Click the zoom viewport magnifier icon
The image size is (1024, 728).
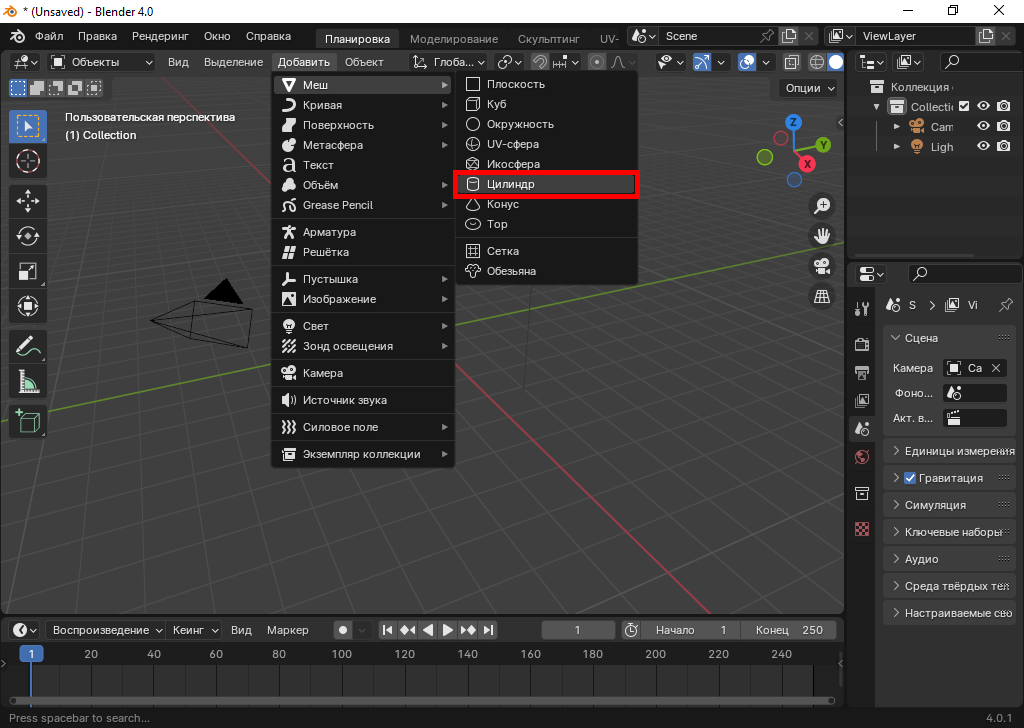point(822,206)
